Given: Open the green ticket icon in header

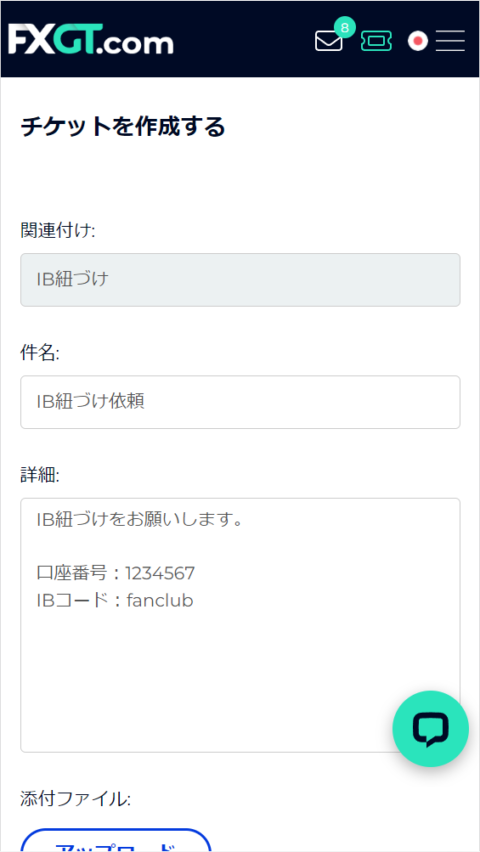Looking at the screenshot, I should coord(376,41).
